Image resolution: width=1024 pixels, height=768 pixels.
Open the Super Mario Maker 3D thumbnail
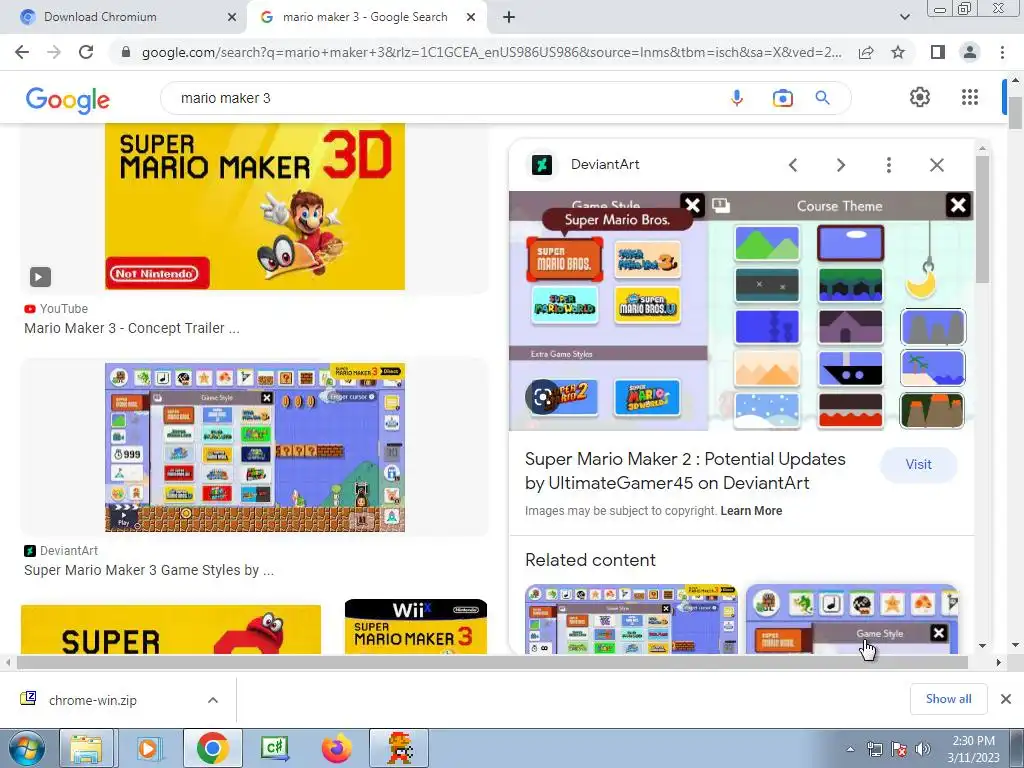click(255, 206)
